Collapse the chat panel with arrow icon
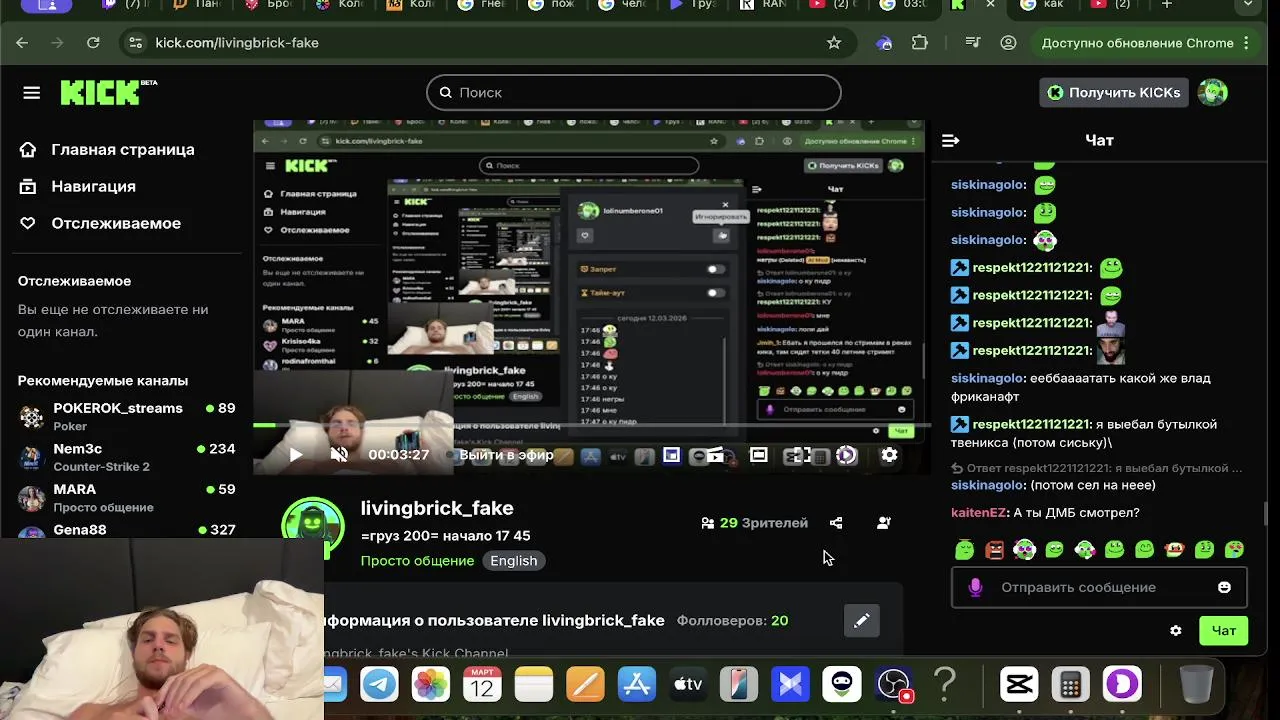Screen dimensions: 1280x720 pos(951,141)
